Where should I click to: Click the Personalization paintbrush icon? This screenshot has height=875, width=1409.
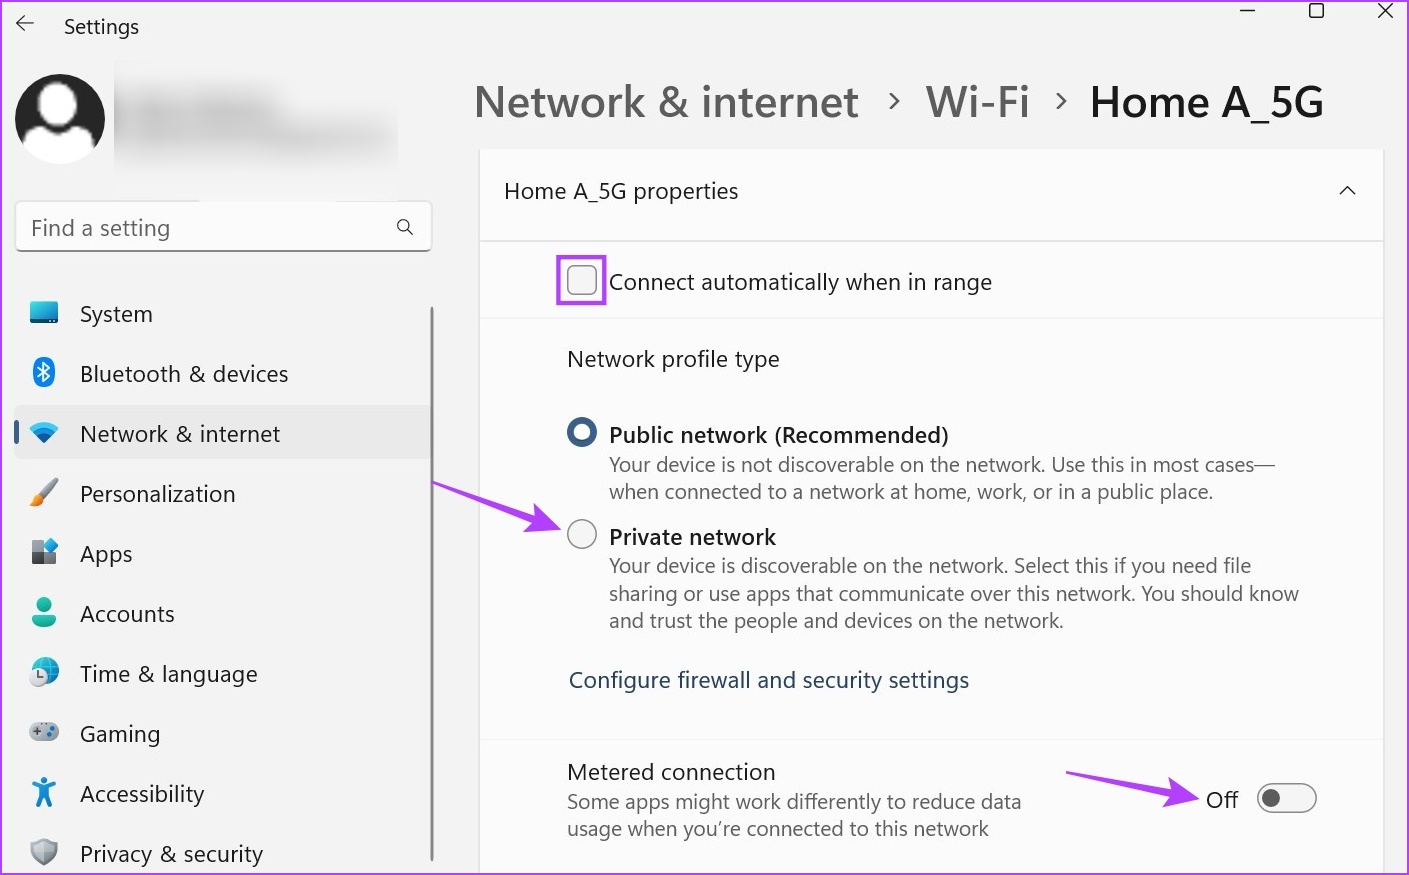[44, 493]
